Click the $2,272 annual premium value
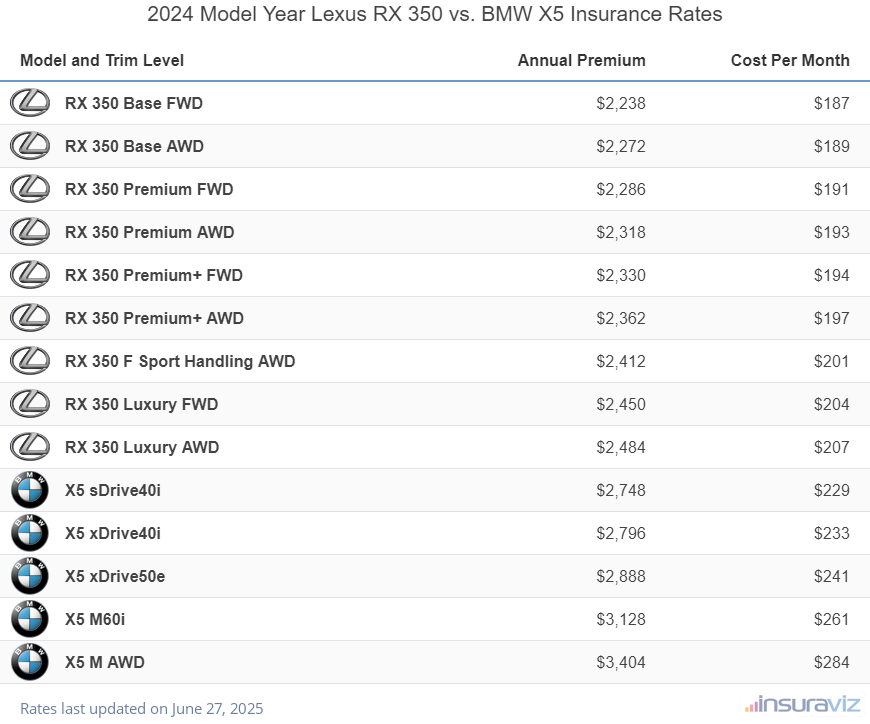Image resolution: width=870 pixels, height=724 pixels. 621,146
